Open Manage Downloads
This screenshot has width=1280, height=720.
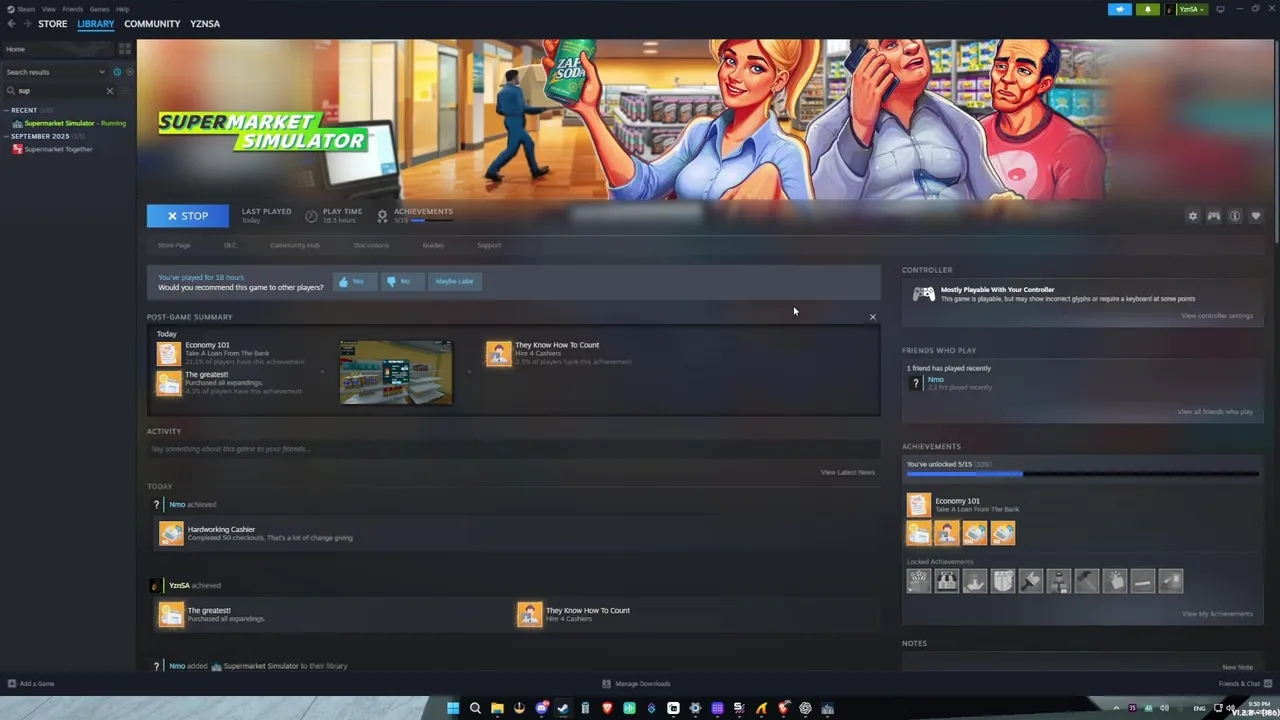pyautogui.click(x=636, y=684)
